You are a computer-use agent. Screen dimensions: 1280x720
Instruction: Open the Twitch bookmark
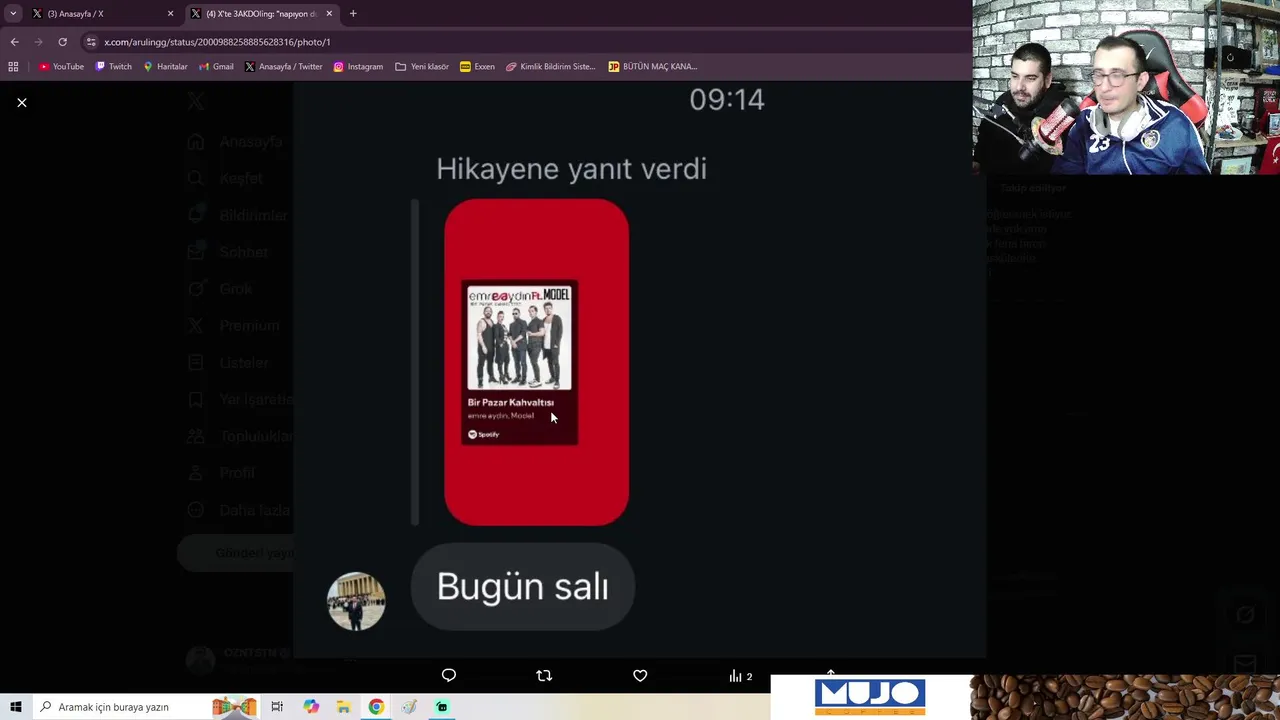point(113,67)
